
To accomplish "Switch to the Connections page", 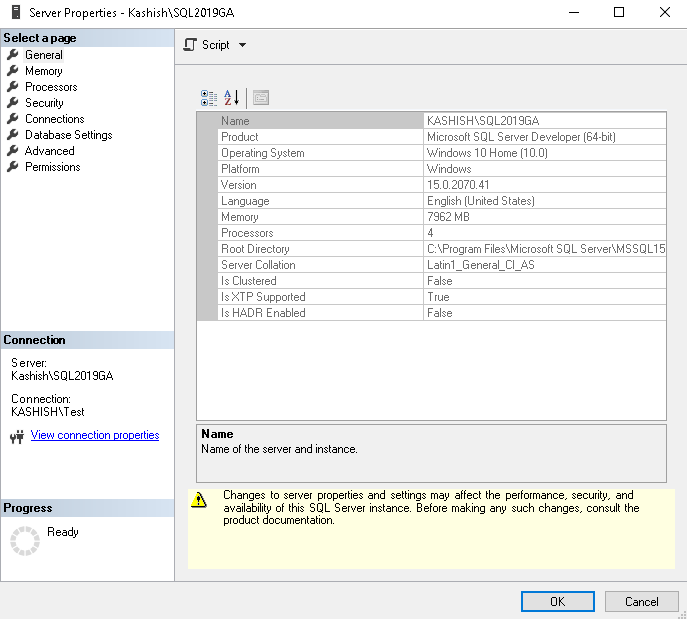I will 54,119.
